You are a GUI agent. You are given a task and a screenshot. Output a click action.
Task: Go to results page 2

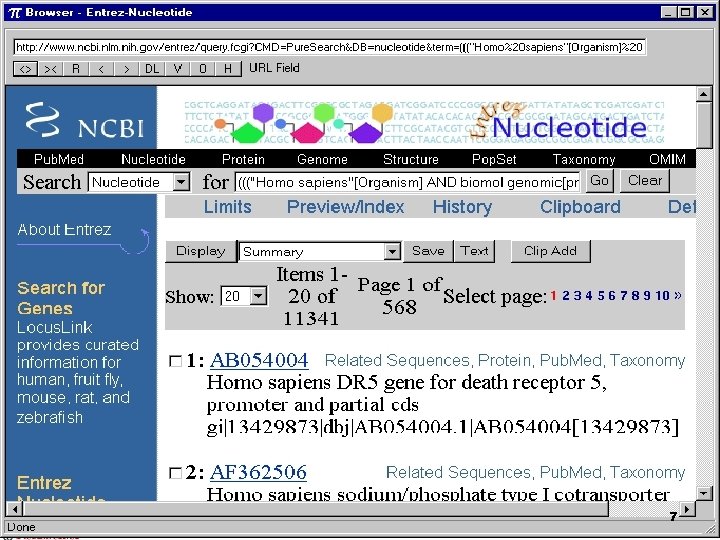pos(566,295)
